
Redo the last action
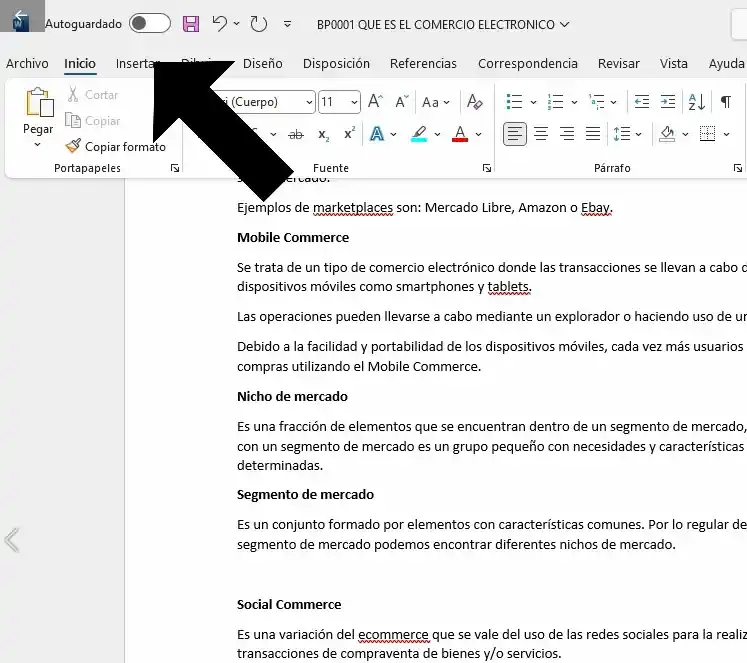259,24
